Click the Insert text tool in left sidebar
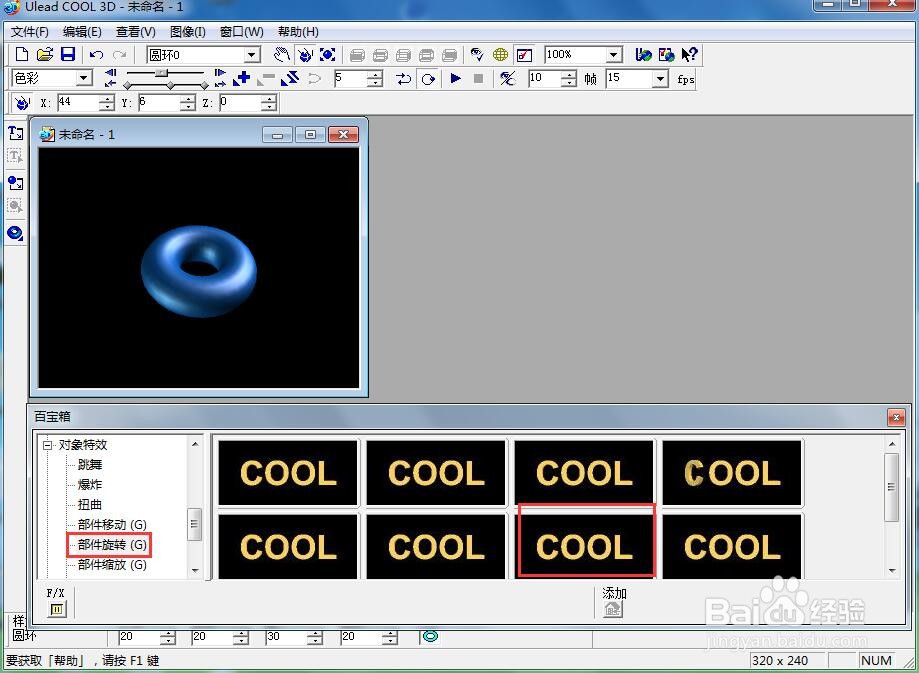 click(x=16, y=134)
